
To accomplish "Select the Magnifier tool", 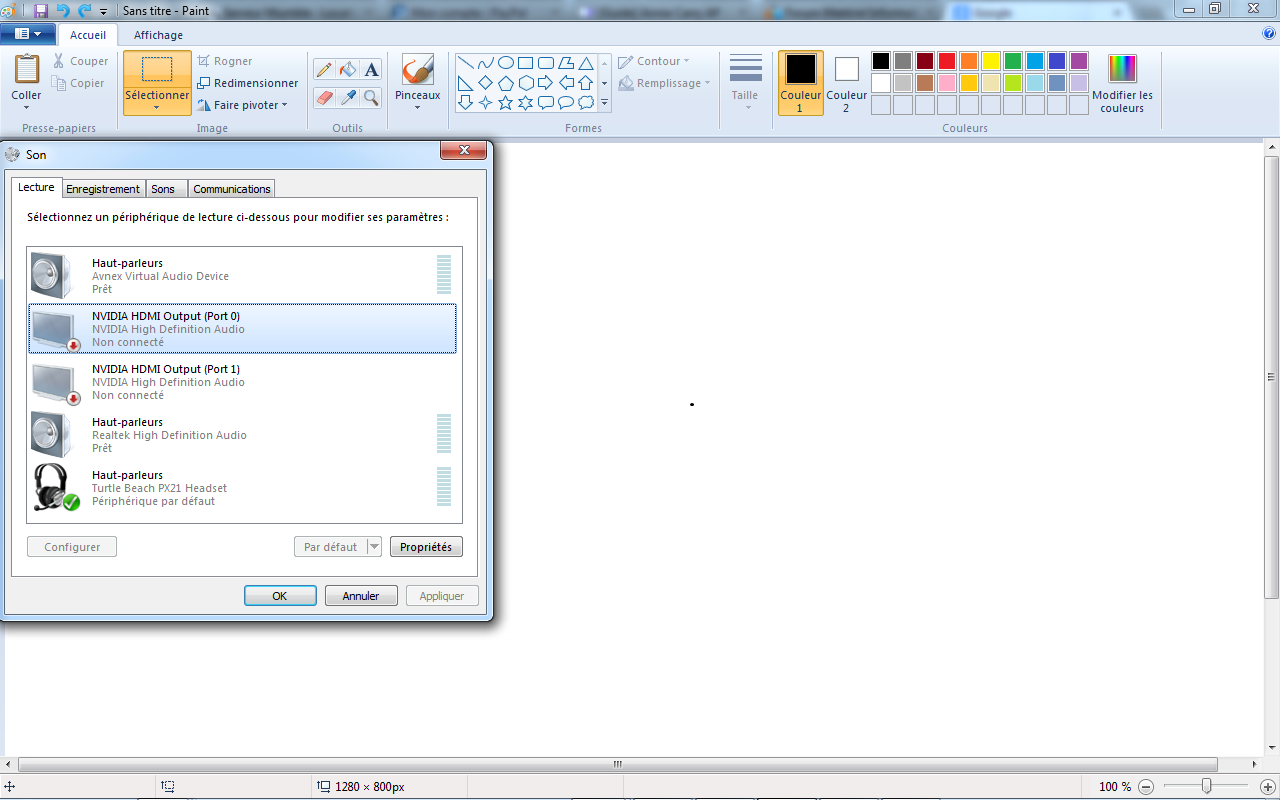I will 371,97.
